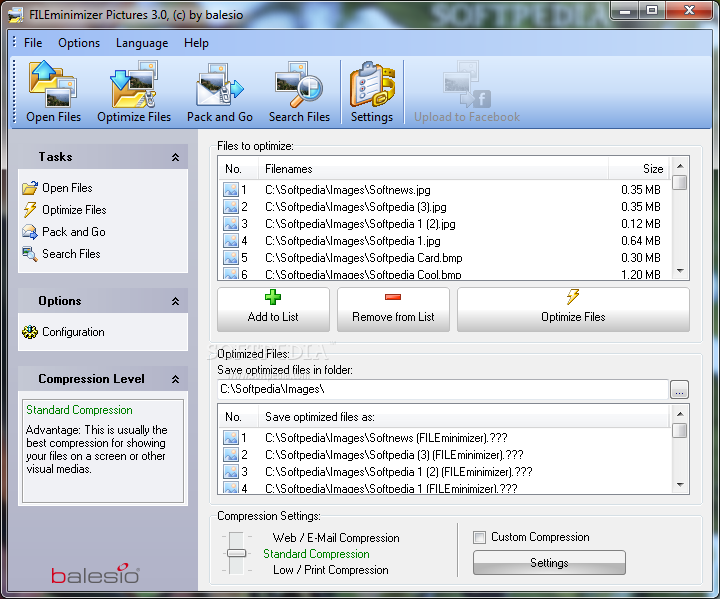Select row C:\Softpedia\Images\Softpedia Card.bmp
This screenshot has width=720, height=599.
tap(444, 258)
